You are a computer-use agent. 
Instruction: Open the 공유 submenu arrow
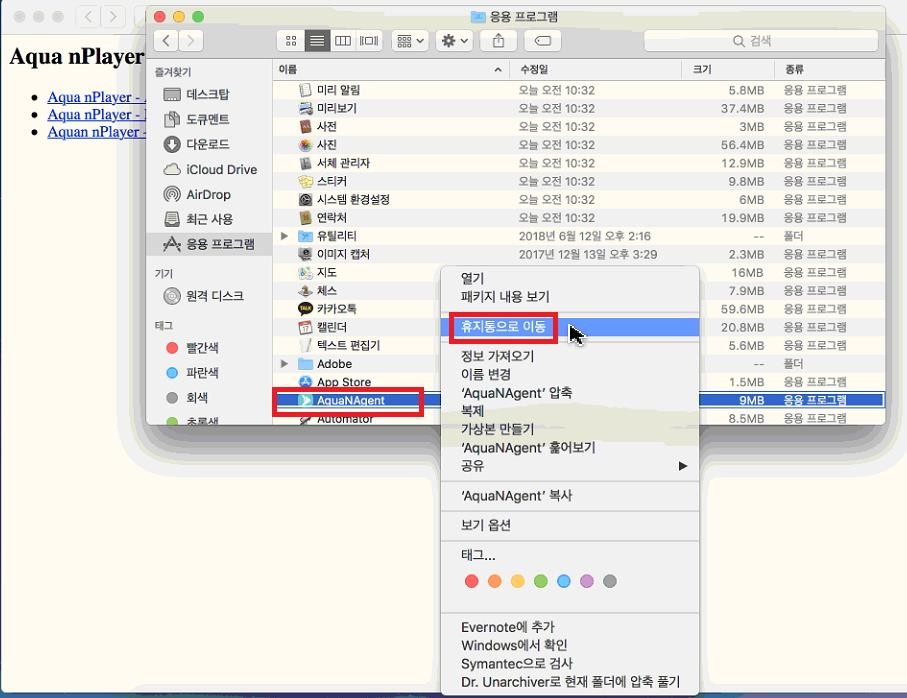pyautogui.click(x=683, y=466)
